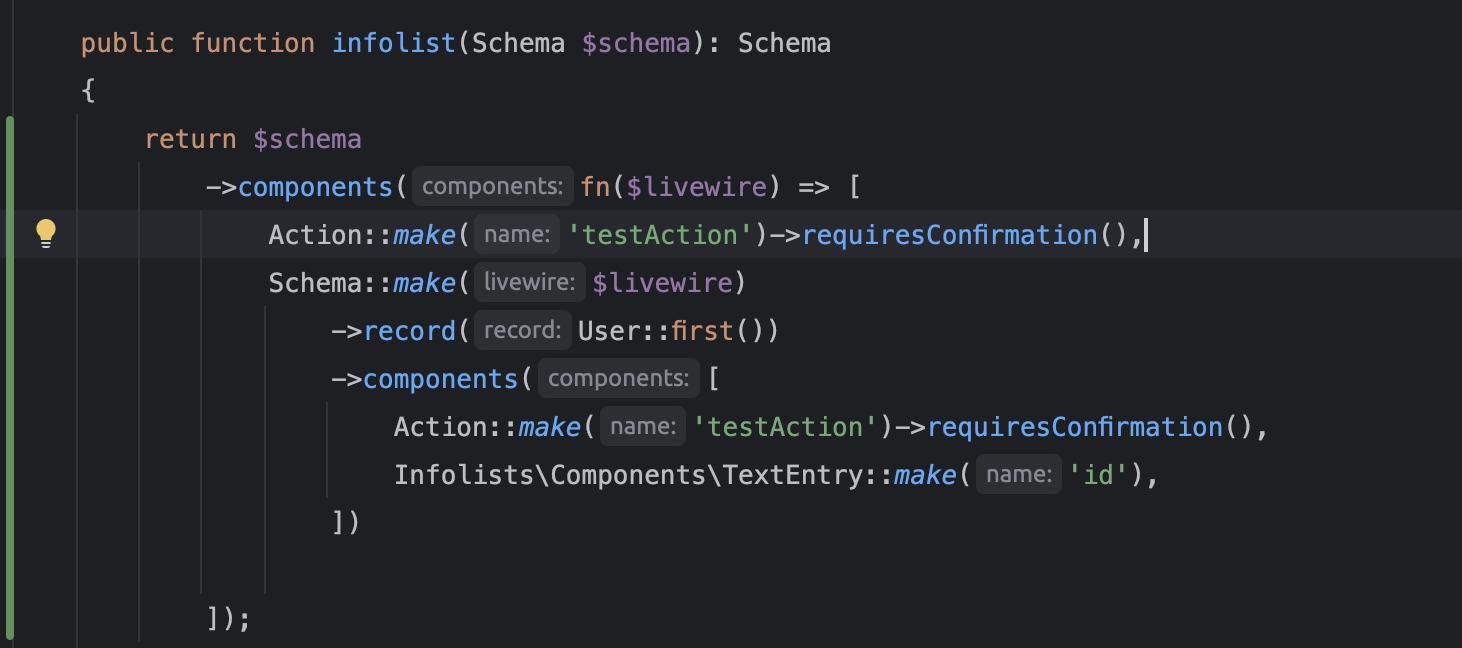Click the yellow lightbulb quick-fix icon
1462x648 pixels.
(x=46, y=233)
